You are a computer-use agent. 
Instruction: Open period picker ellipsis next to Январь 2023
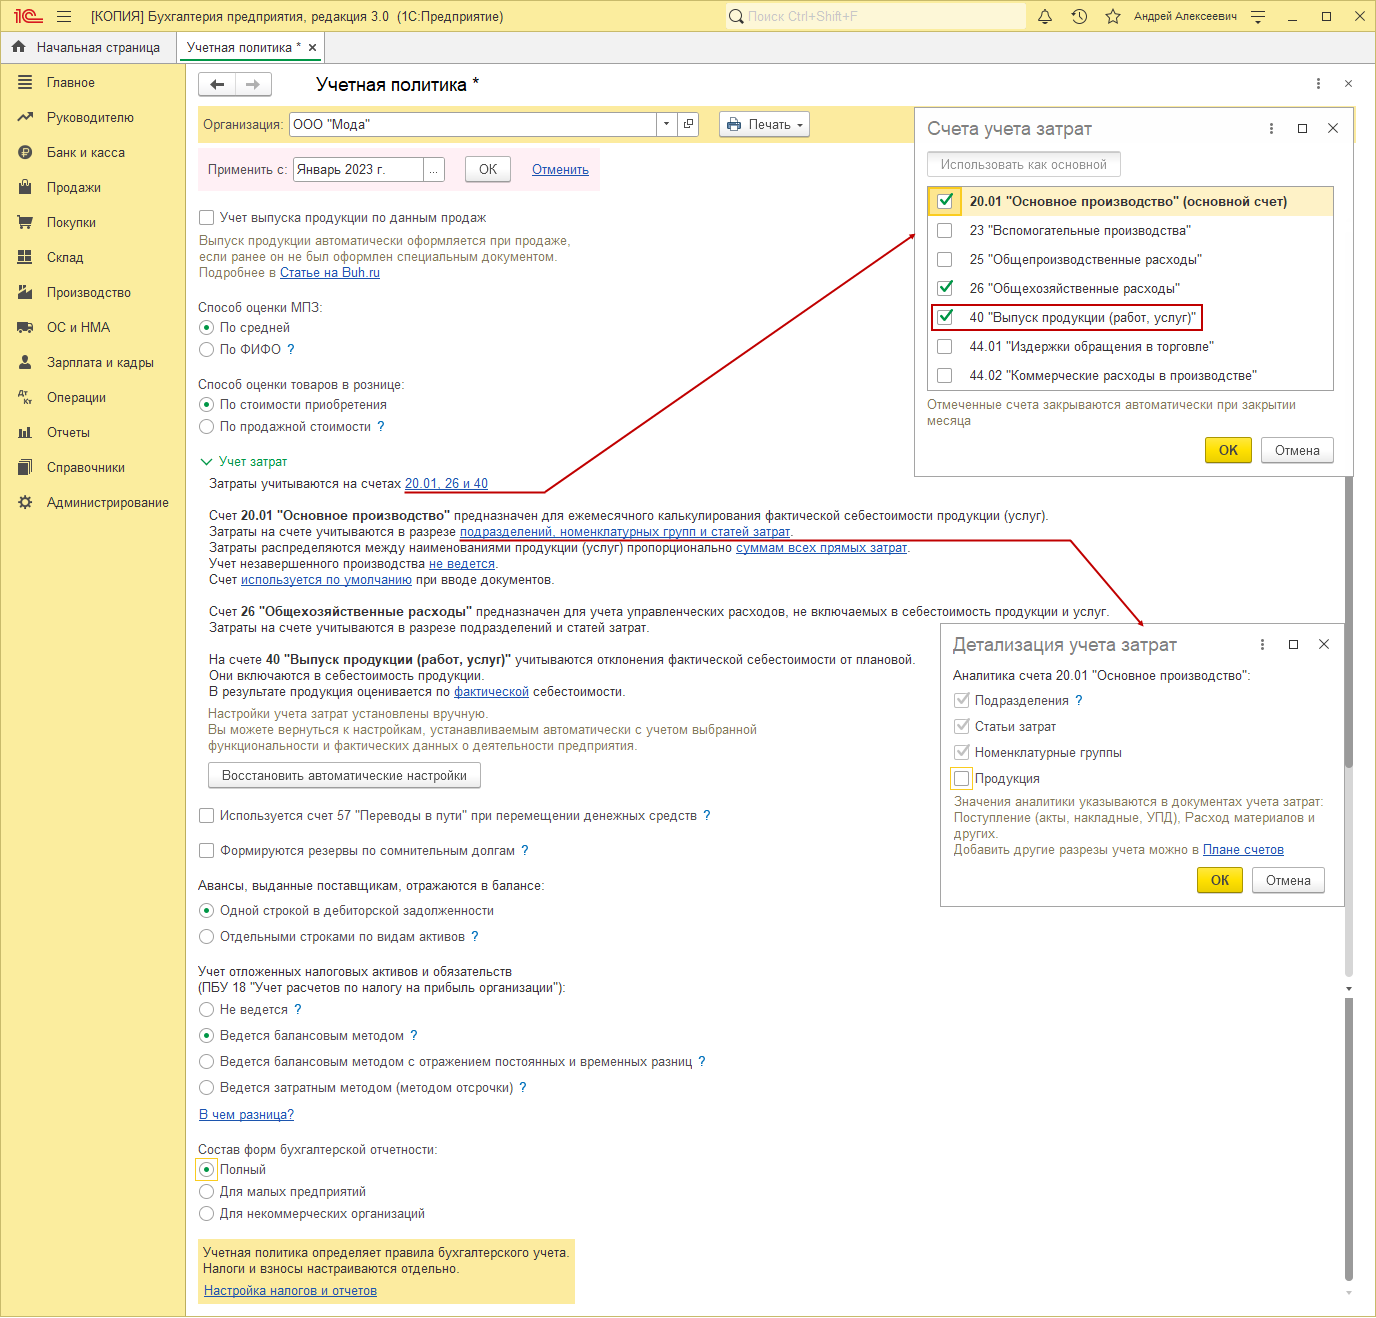click(434, 170)
